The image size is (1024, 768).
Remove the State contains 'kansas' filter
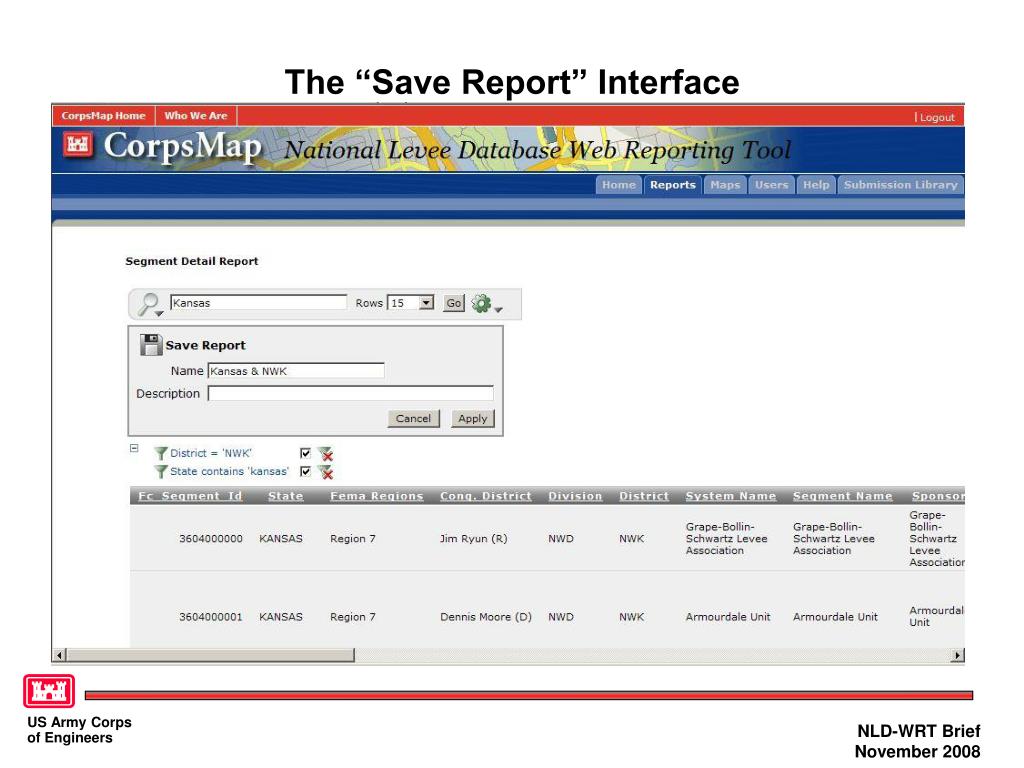tap(325, 472)
